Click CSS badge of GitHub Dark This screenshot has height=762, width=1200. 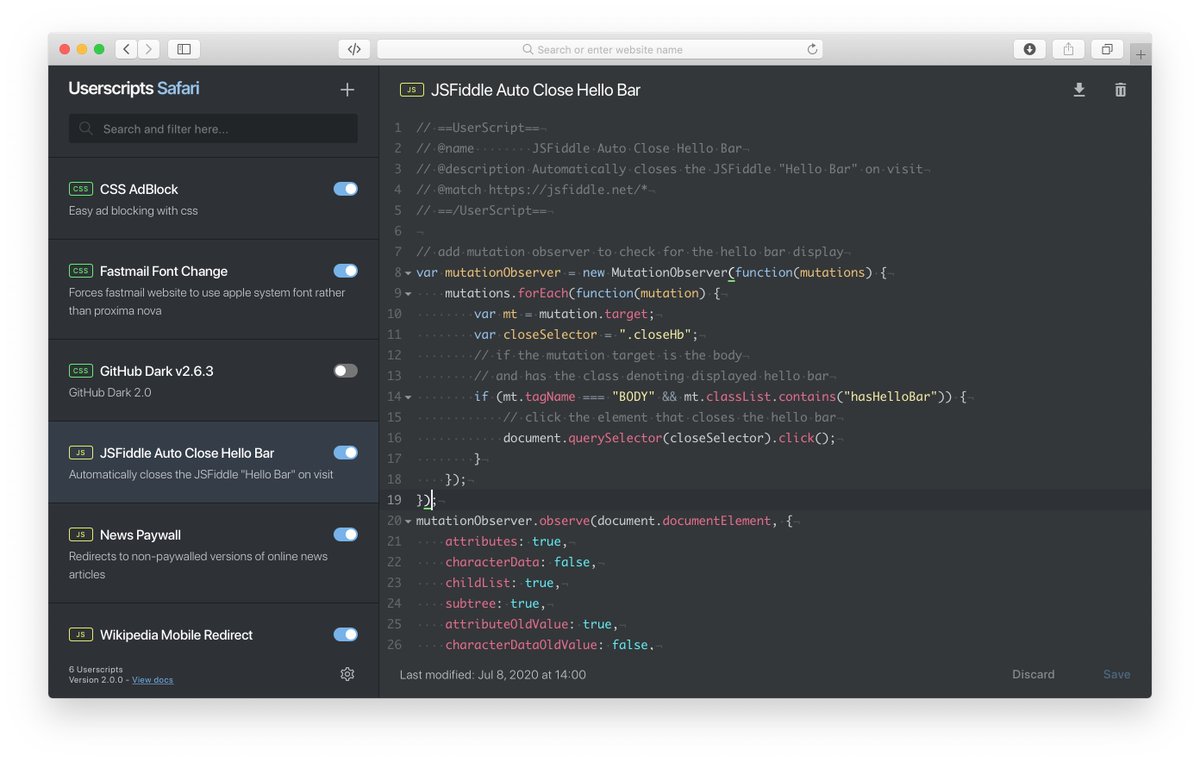pos(80,371)
